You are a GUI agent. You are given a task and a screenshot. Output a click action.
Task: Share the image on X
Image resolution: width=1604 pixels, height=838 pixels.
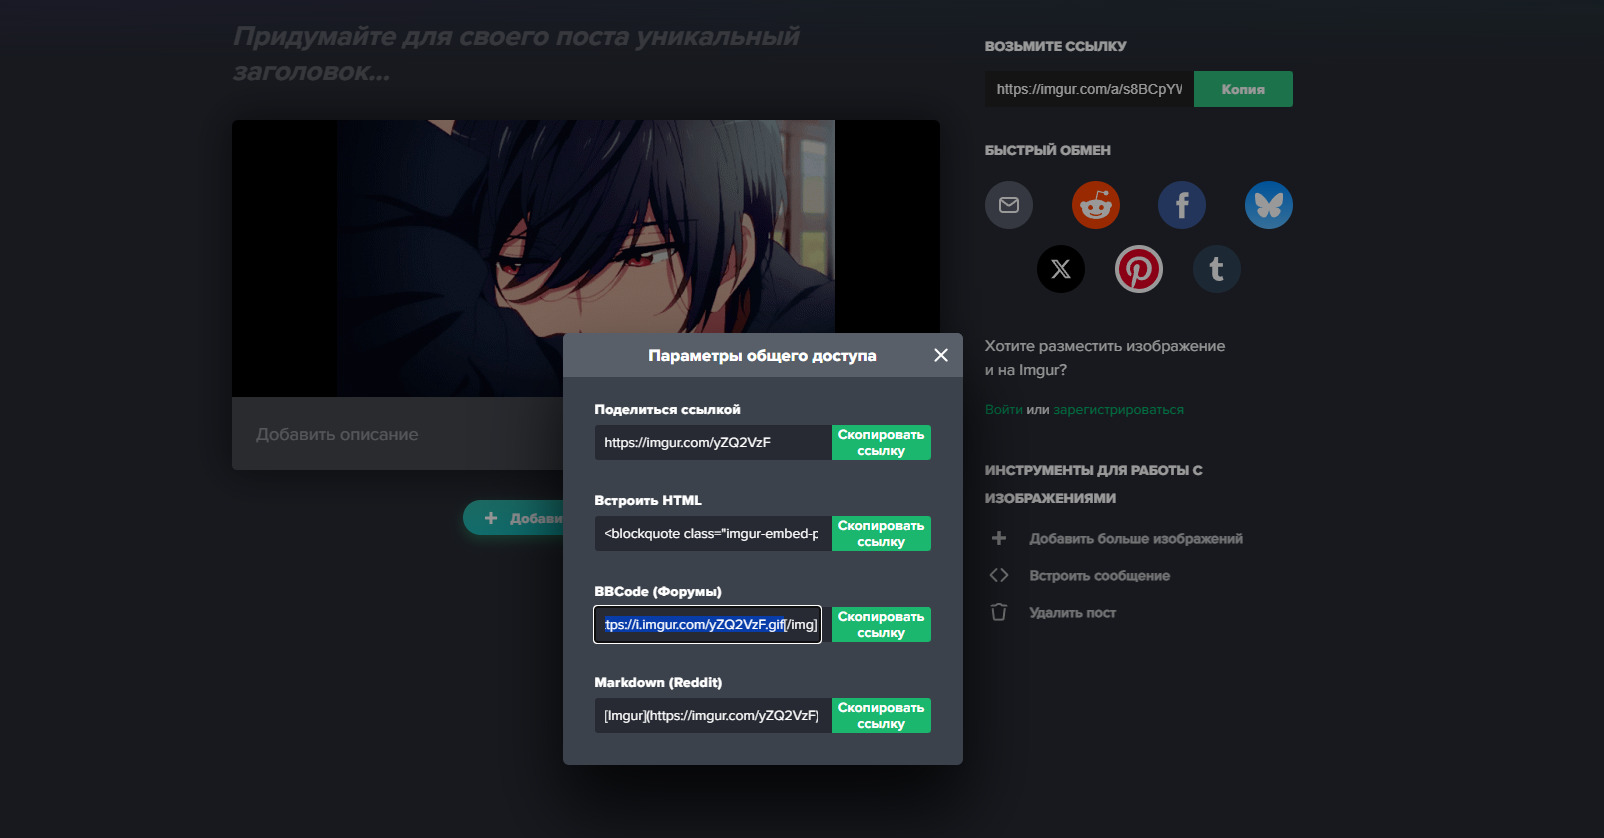click(1060, 269)
